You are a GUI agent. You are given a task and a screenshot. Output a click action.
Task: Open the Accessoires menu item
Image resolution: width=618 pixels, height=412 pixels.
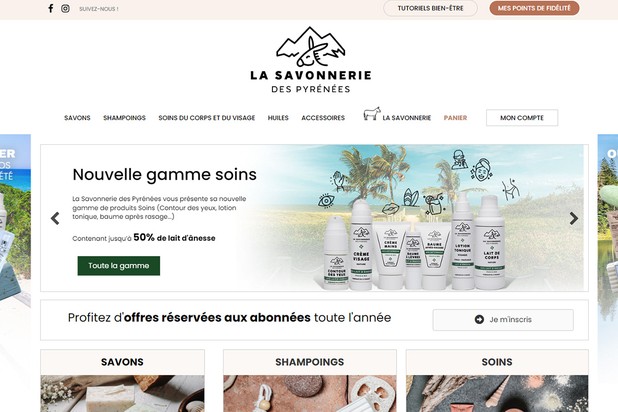coord(323,118)
